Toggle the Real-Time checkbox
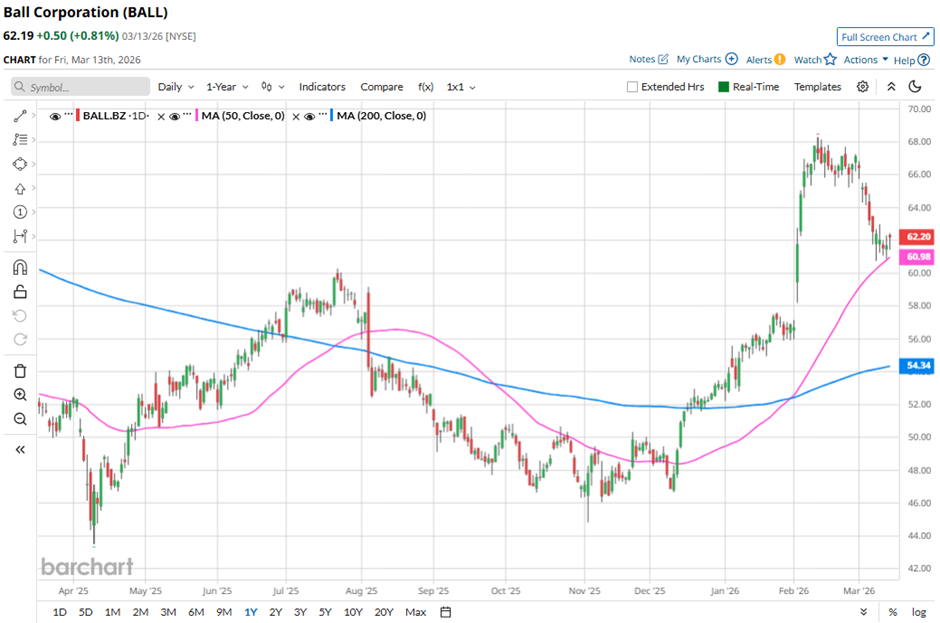The height and width of the screenshot is (623, 940). click(724, 87)
